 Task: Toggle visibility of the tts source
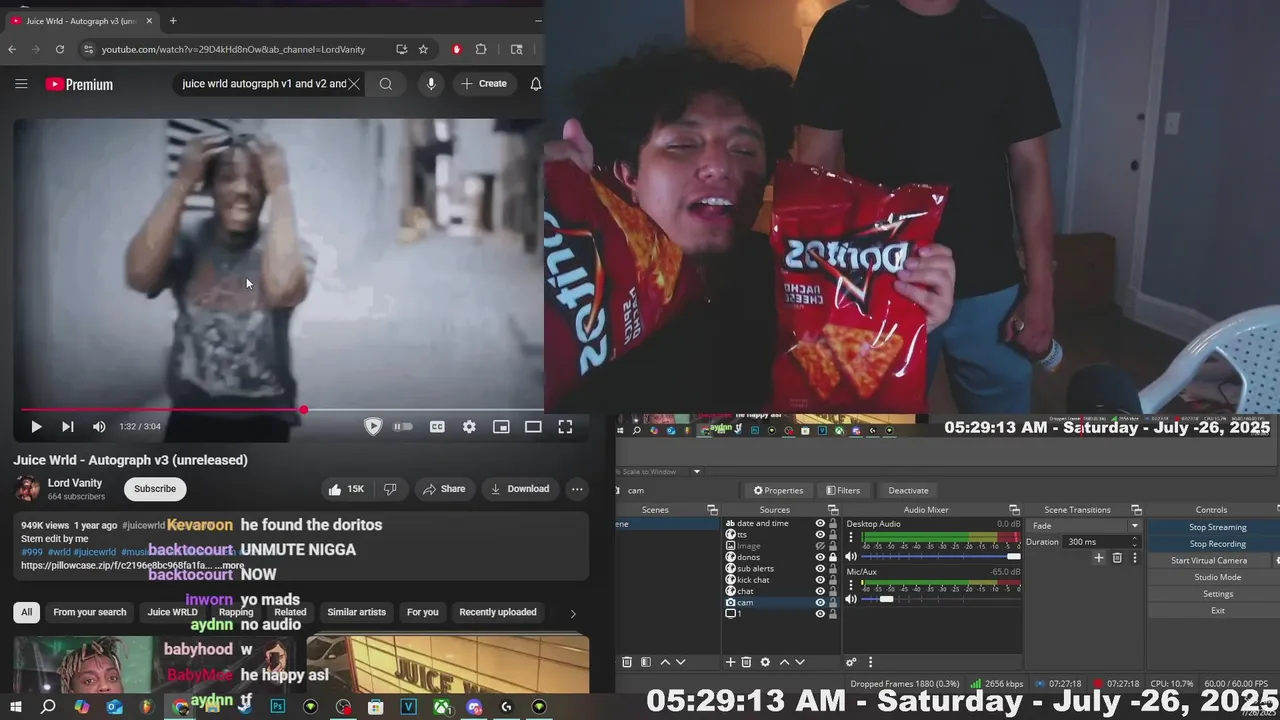pos(820,534)
